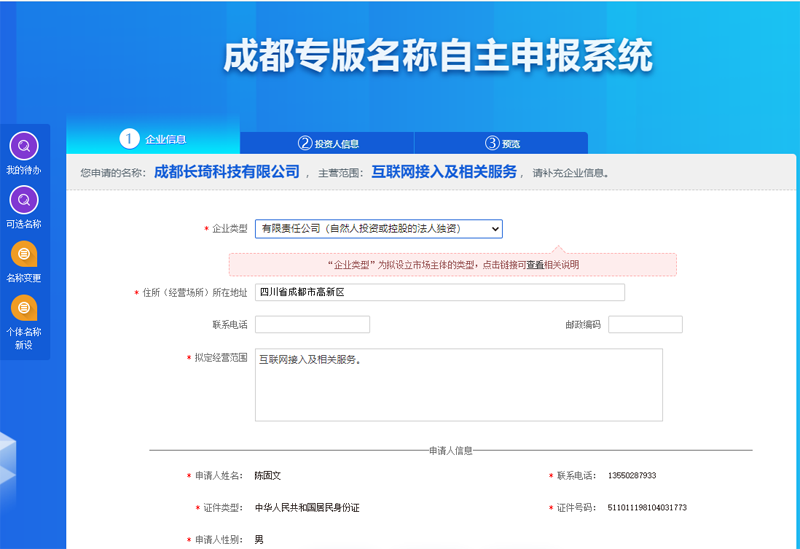Click the step 2 circle icon
Viewport: 800px width, 549px height.
pos(305,143)
